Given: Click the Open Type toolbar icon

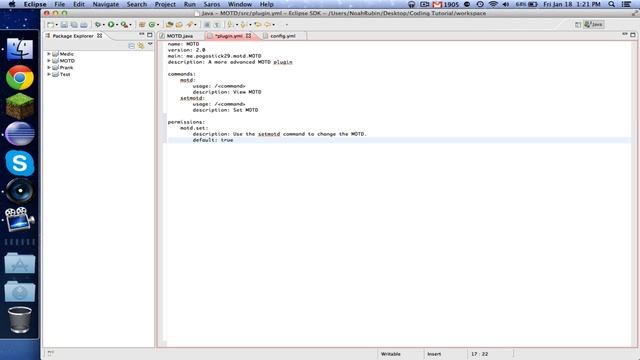Looking at the screenshot, I should [x=169, y=25].
